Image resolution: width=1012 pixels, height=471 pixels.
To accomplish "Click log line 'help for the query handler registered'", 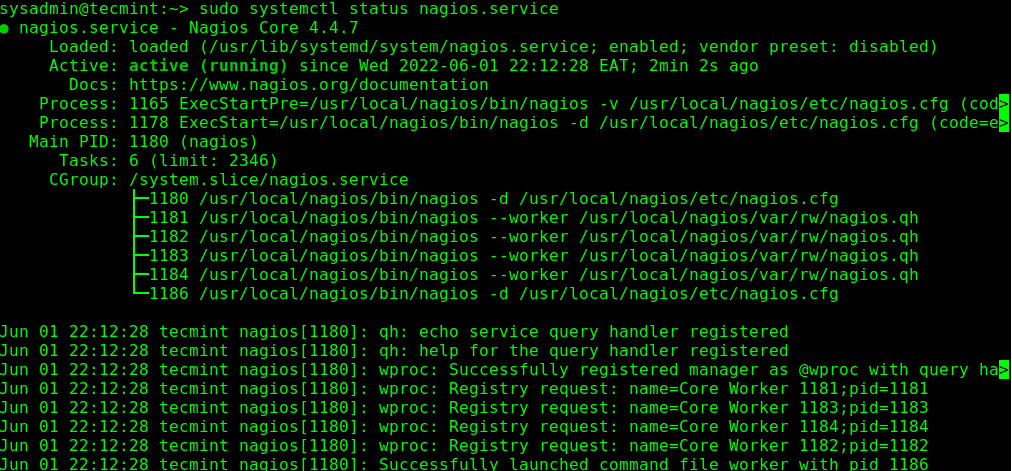I will 394,352.
